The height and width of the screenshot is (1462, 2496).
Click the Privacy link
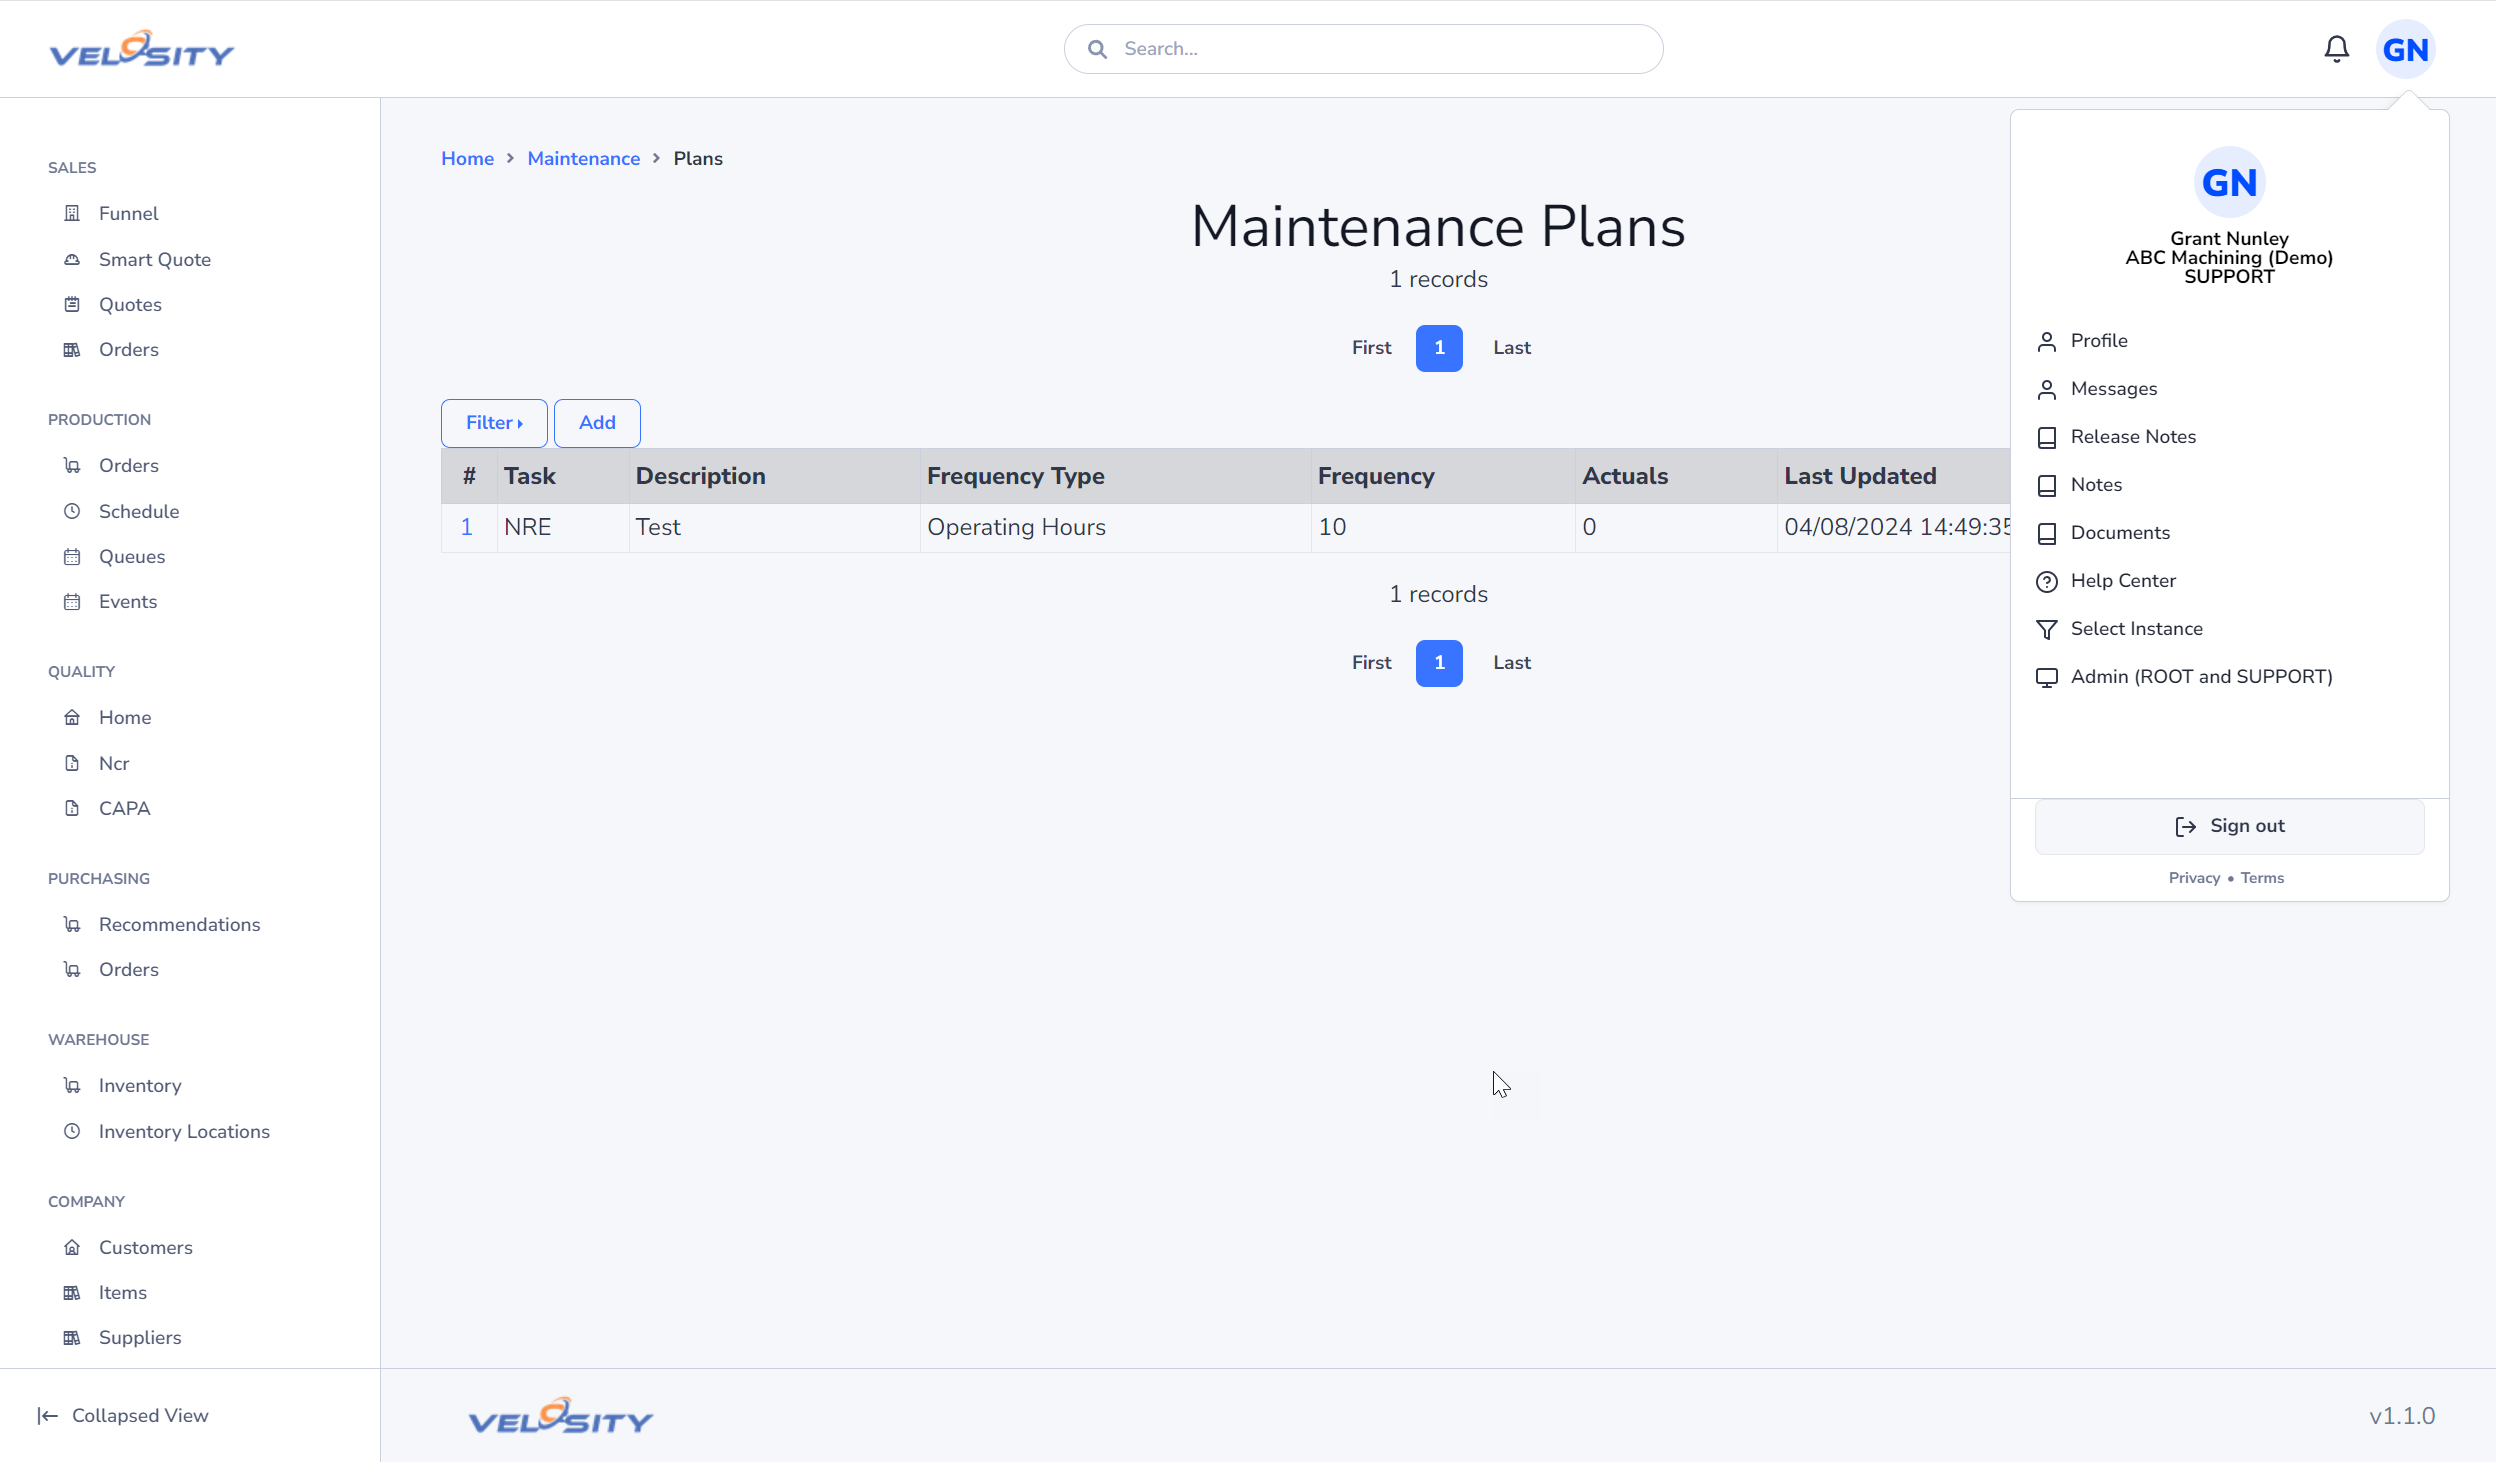[x=2194, y=877]
